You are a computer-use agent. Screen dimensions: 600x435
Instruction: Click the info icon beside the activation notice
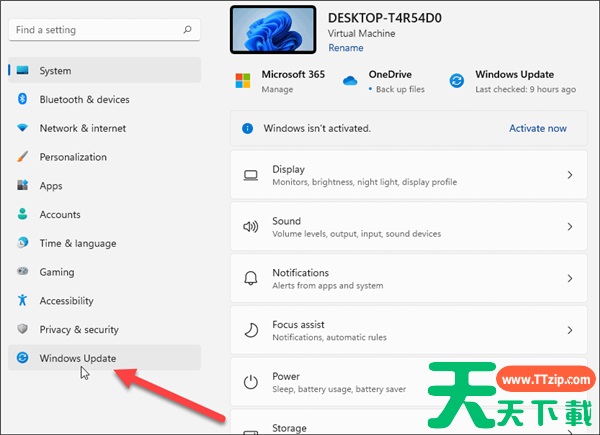(x=248, y=128)
